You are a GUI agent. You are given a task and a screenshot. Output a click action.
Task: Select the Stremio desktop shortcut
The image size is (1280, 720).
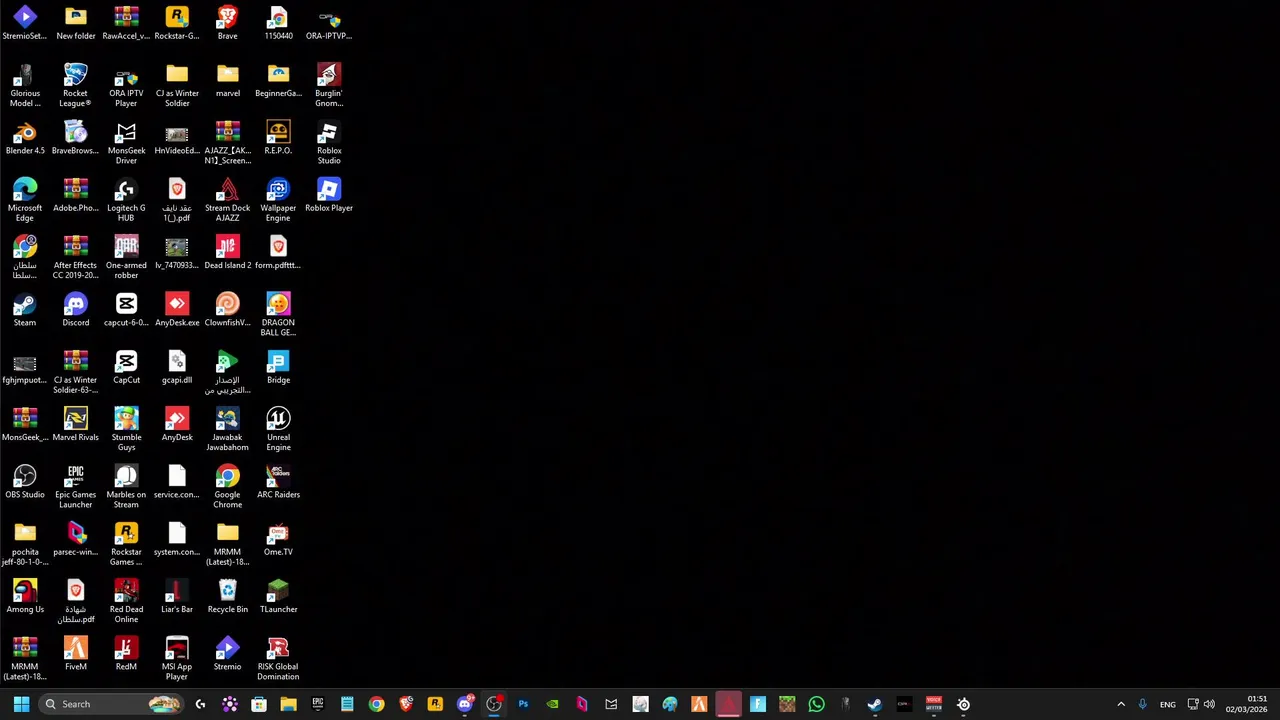[227, 654]
